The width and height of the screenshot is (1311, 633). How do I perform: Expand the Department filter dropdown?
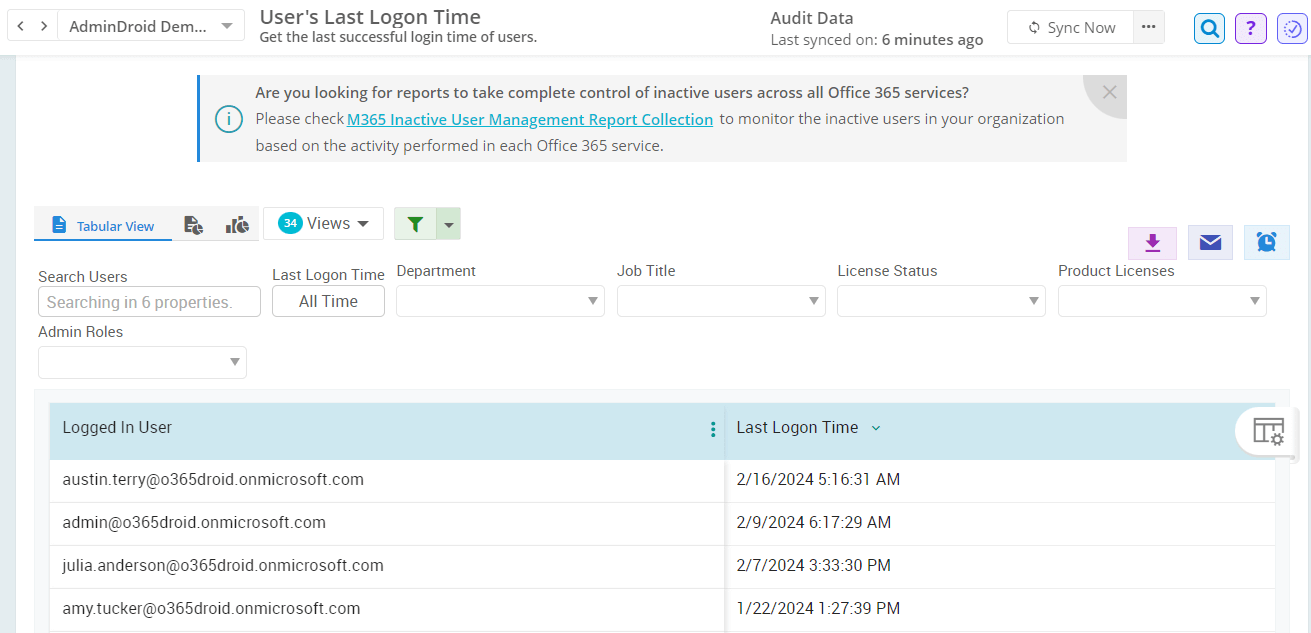[500, 301]
